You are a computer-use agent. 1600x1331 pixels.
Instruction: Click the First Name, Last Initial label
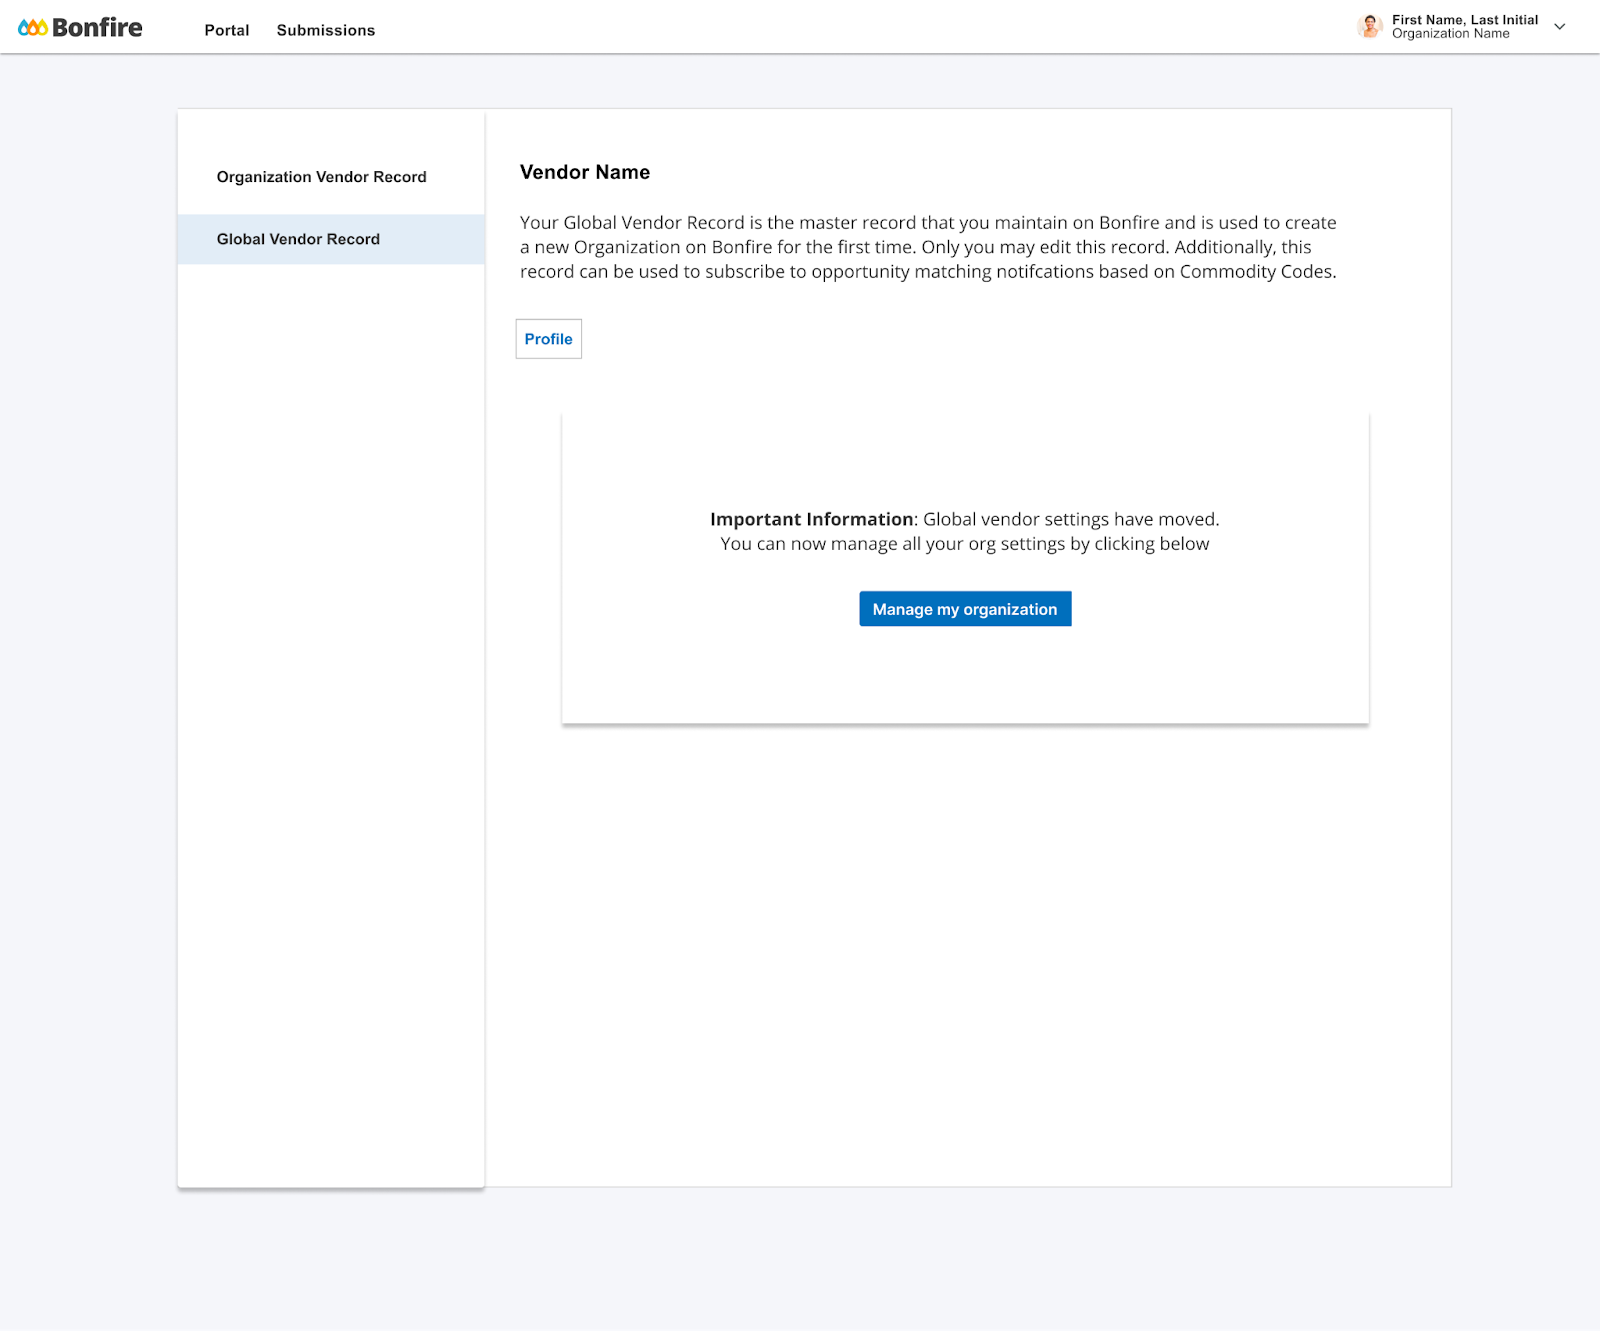coord(1465,20)
